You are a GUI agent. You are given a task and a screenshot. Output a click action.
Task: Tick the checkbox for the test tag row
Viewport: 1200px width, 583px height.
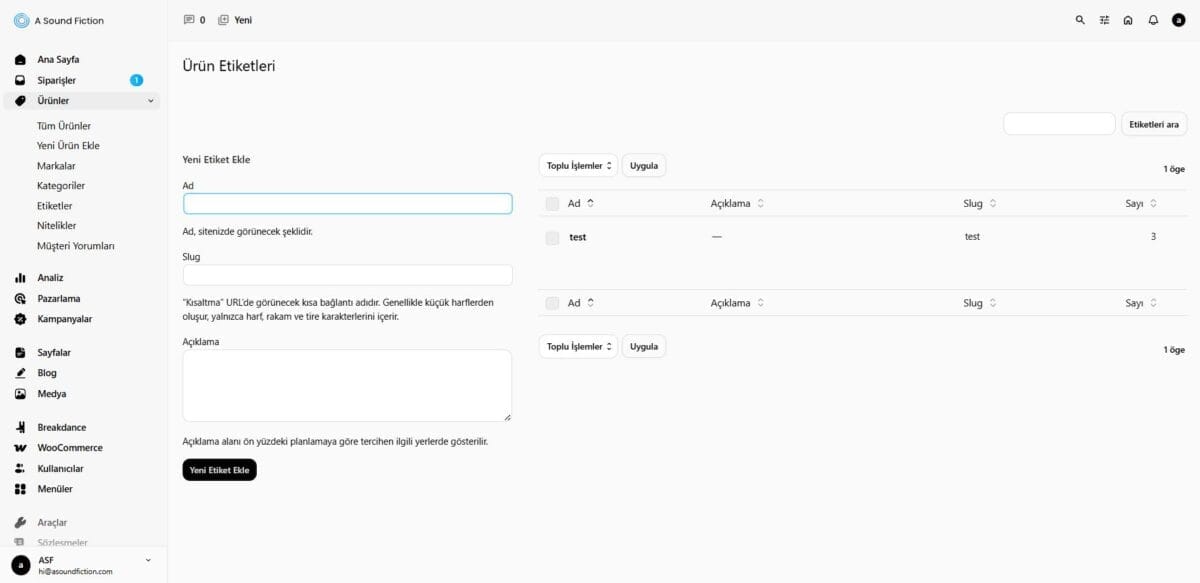[x=552, y=238]
